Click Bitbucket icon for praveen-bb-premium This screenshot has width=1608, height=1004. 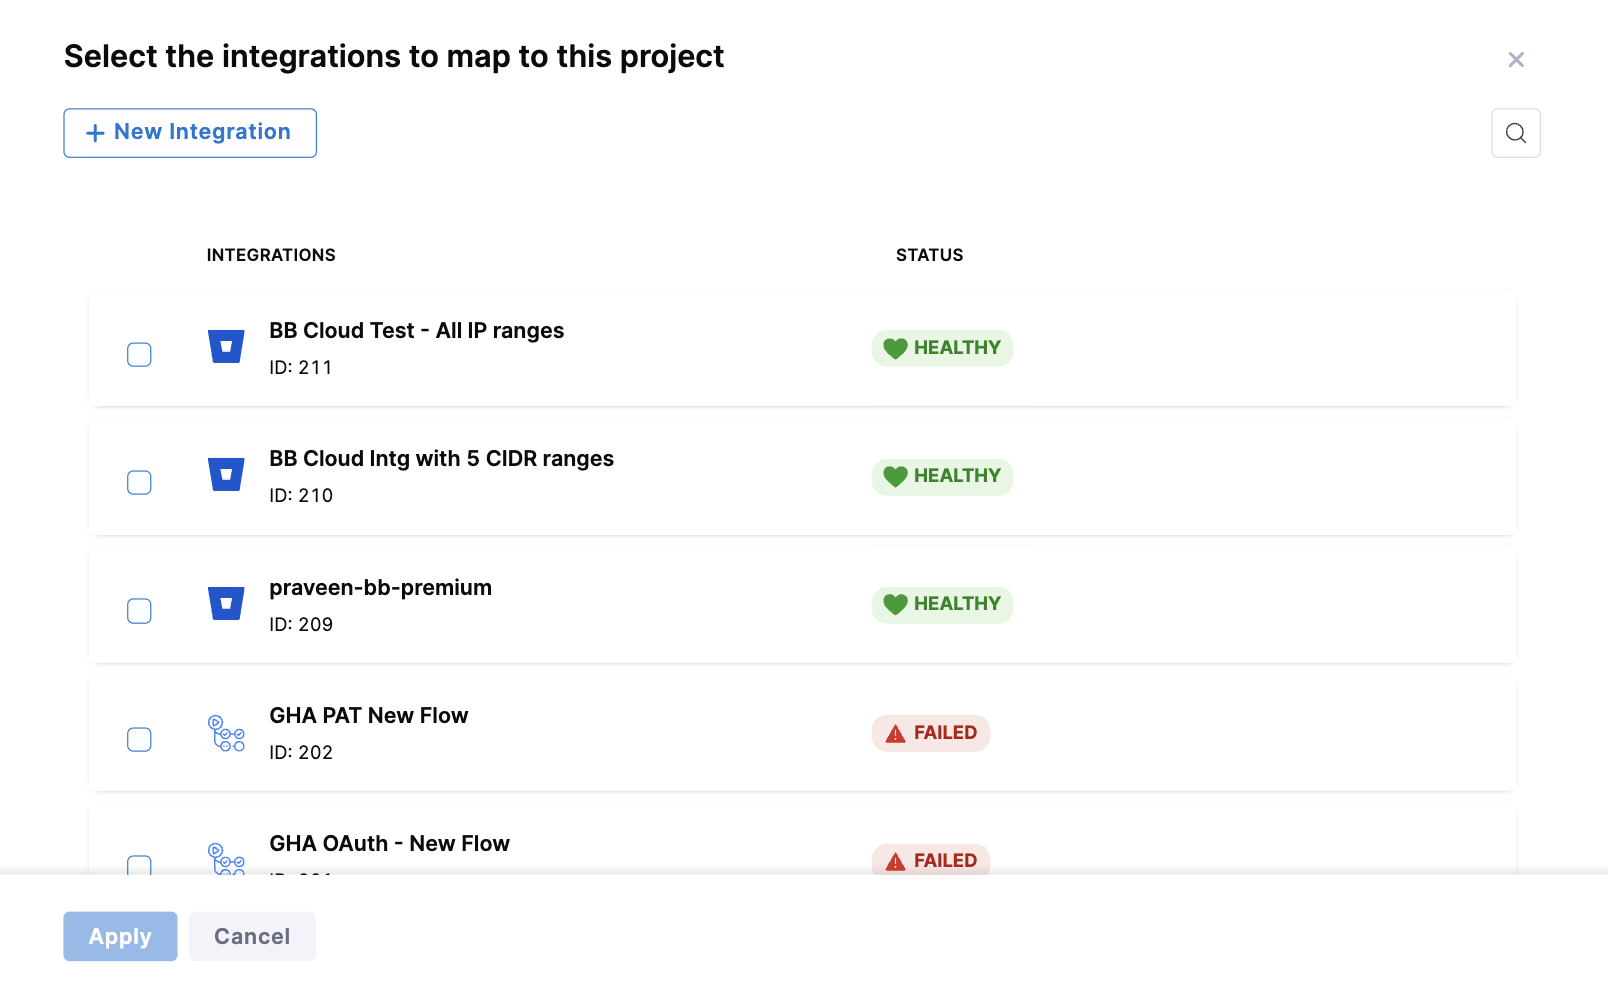coord(226,604)
